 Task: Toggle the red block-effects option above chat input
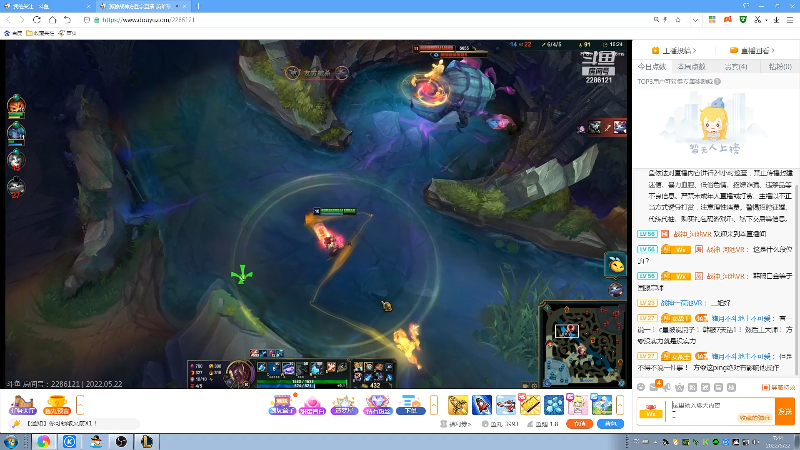point(779,388)
